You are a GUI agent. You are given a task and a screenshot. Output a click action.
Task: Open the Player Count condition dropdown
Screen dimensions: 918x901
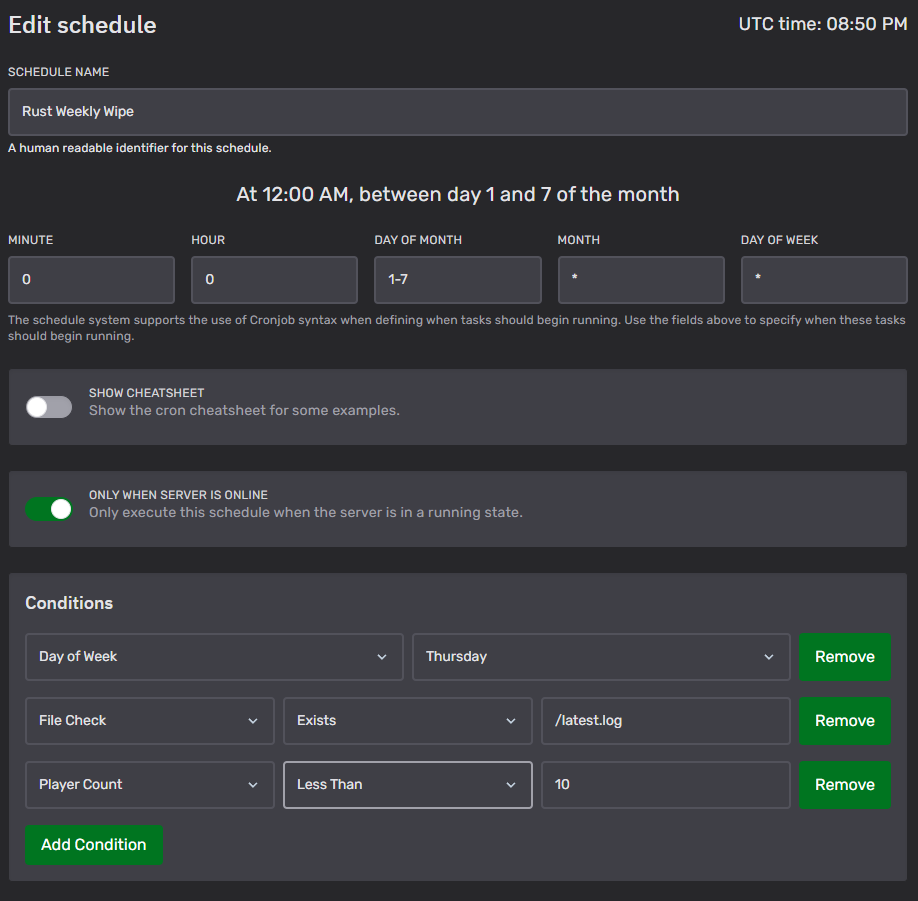point(149,785)
